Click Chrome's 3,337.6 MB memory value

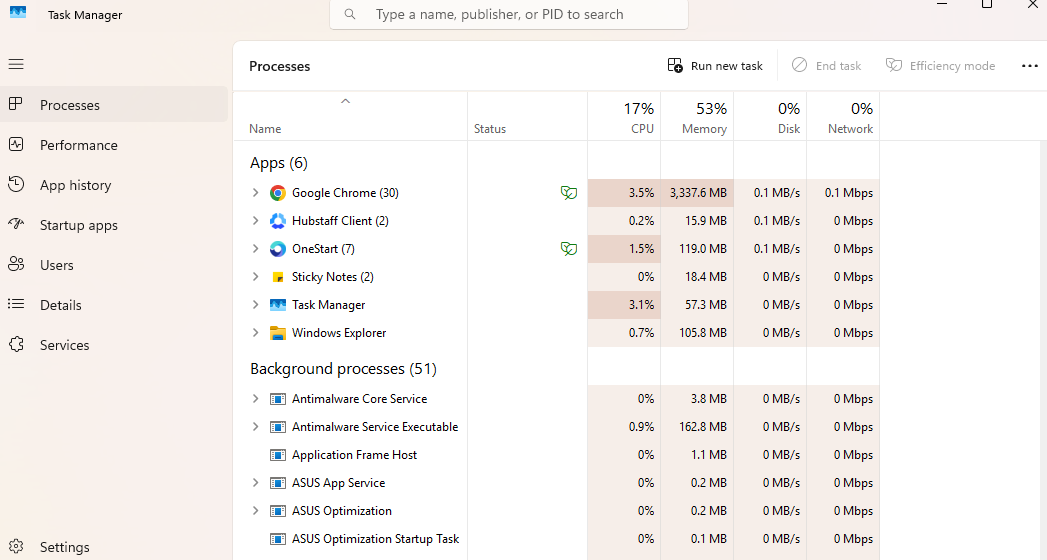pyautogui.click(x=698, y=193)
